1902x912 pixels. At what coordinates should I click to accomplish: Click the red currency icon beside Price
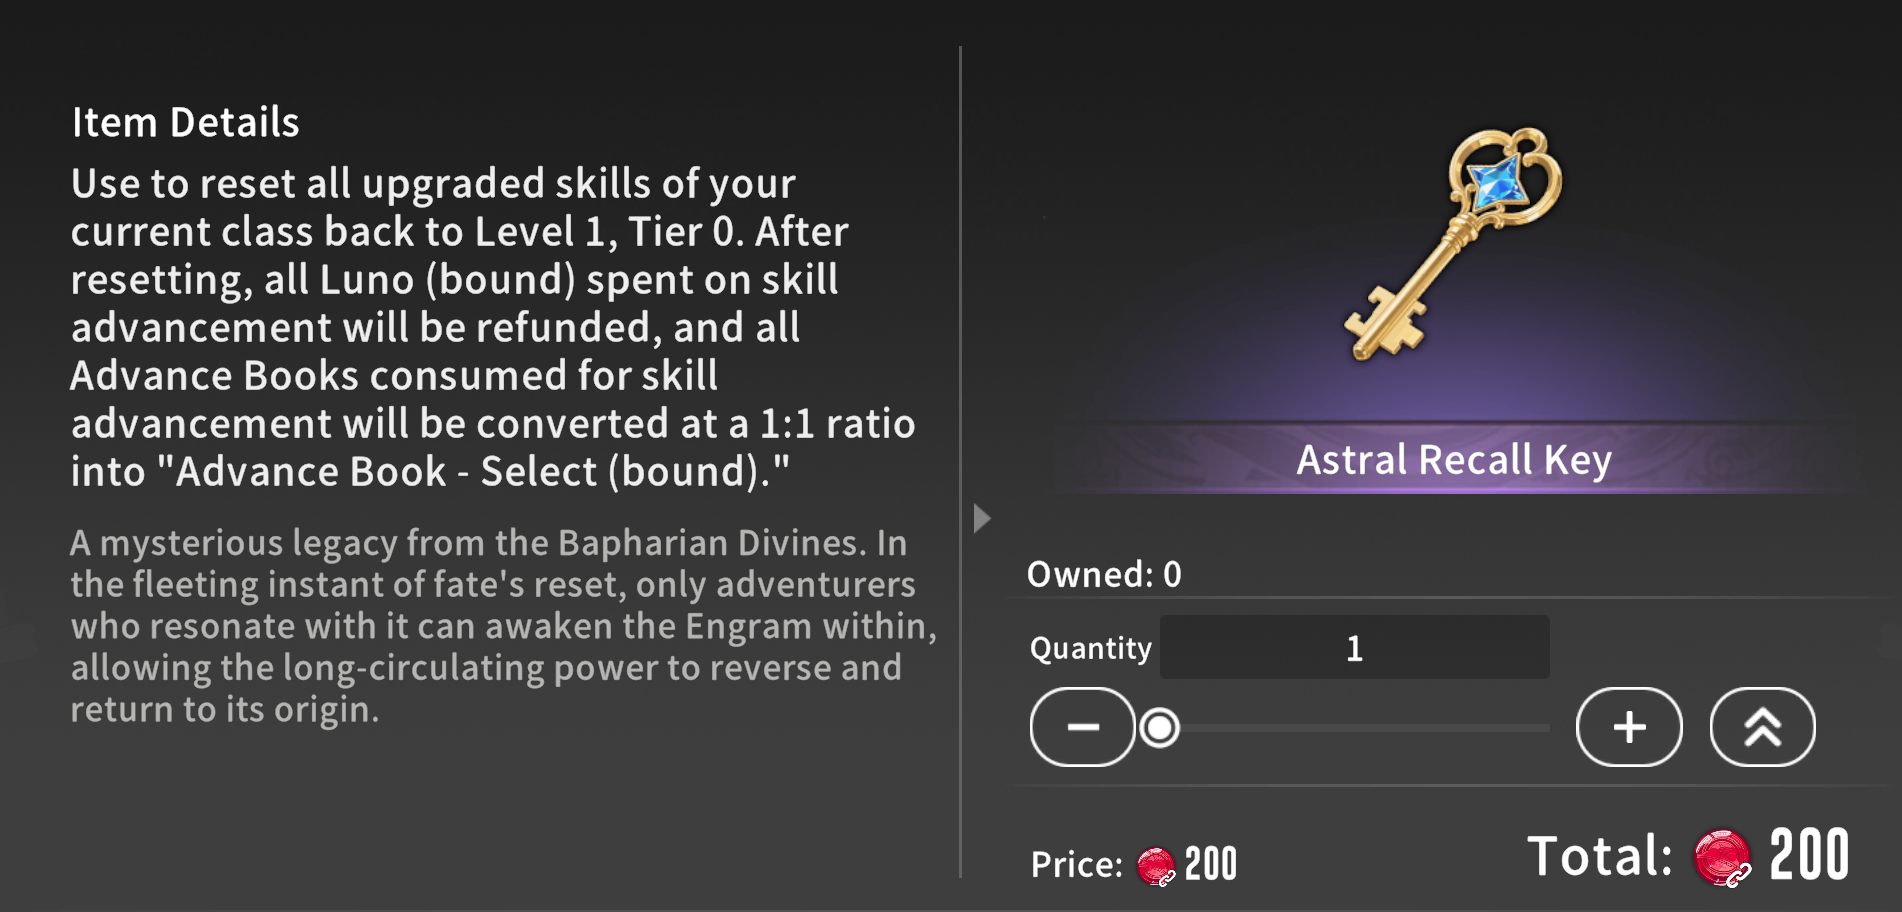pyautogui.click(x=1157, y=865)
